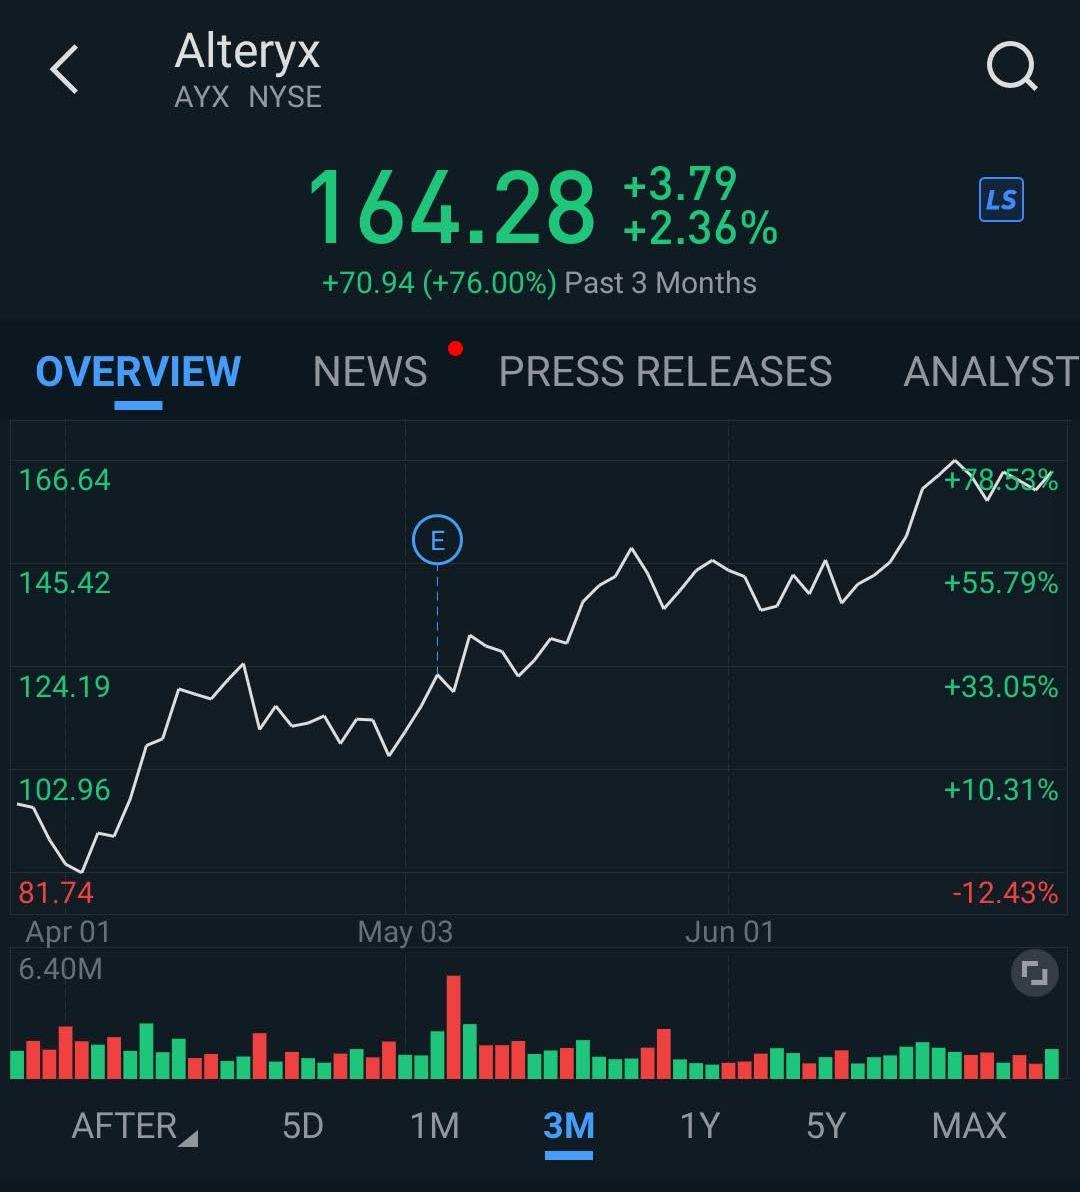Tap the AYX NYSE ticker label
Image resolution: width=1080 pixels, height=1192 pixels.
coord(248,97)
